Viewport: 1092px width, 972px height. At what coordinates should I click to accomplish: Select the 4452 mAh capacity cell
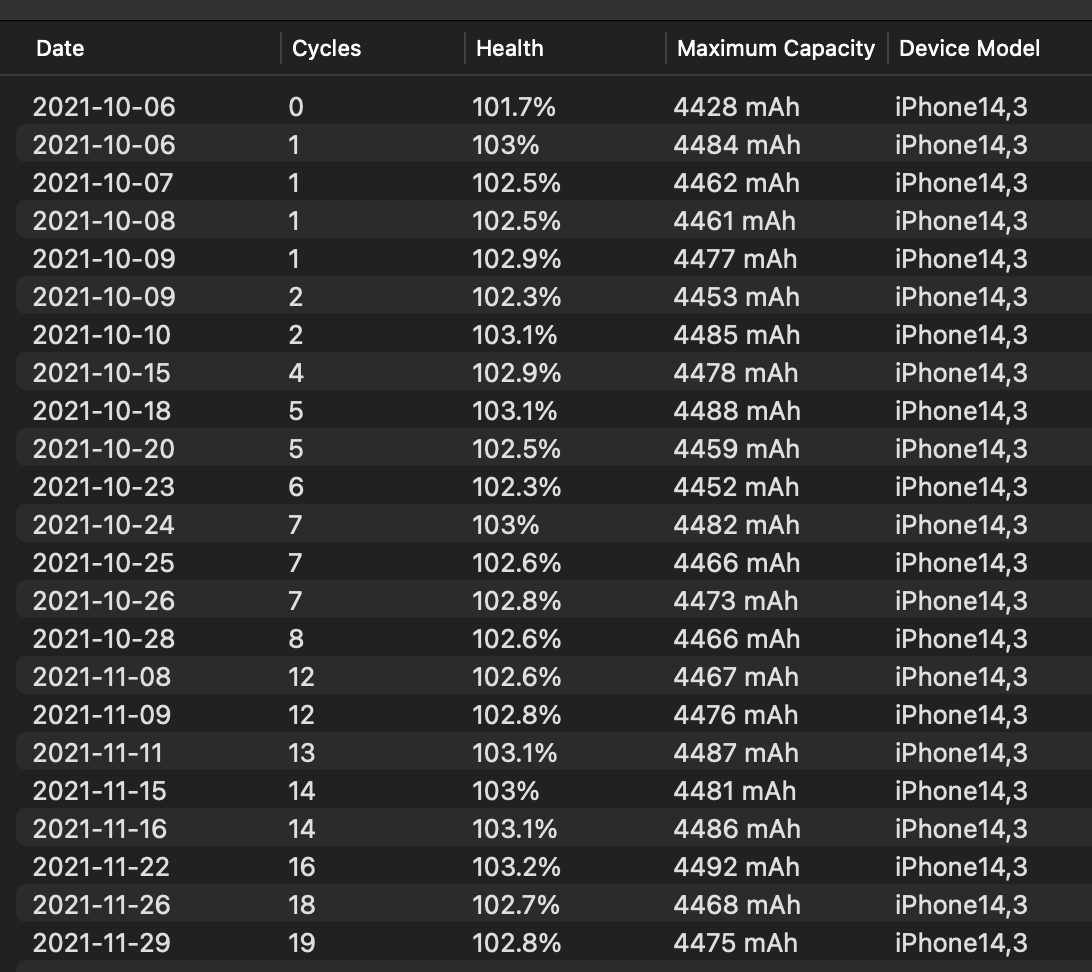736,487
